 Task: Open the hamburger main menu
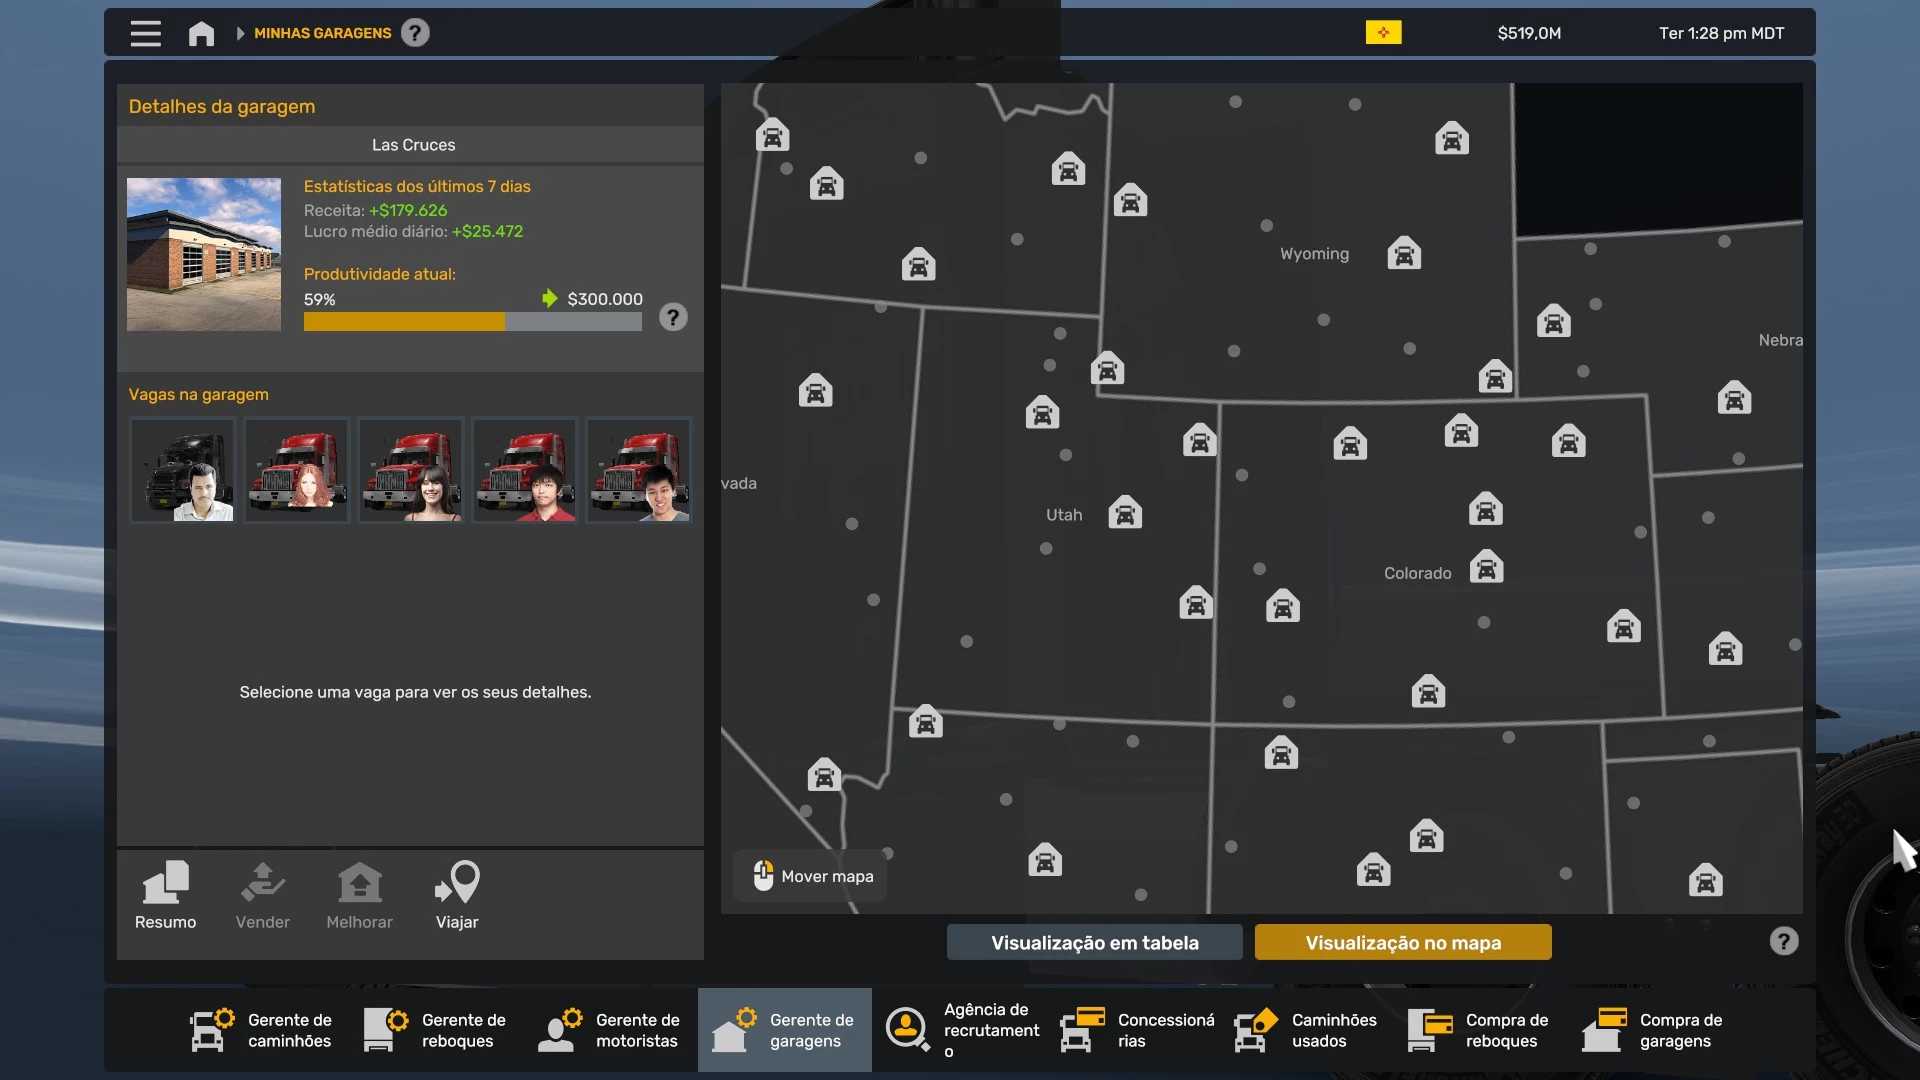pos(145,33)
